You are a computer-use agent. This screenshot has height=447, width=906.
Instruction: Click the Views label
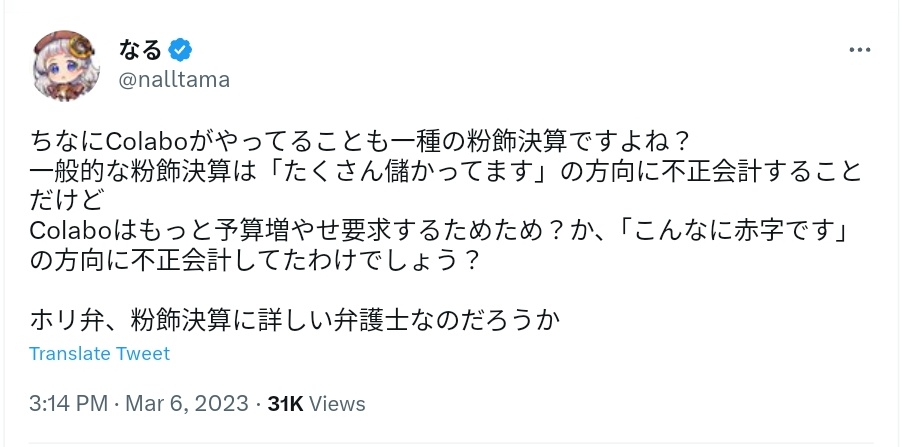(338, 404)
